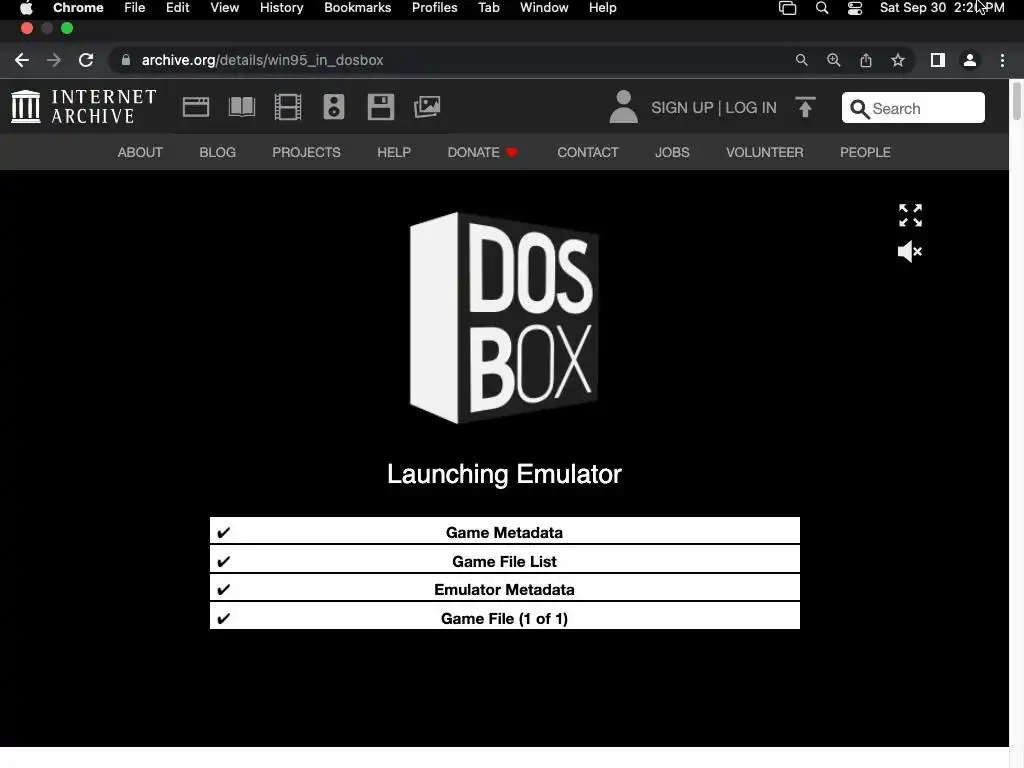The image size is (1024, 768).
Task: Open the page zoom icon in address bar
Action: (x=833, y=60)
